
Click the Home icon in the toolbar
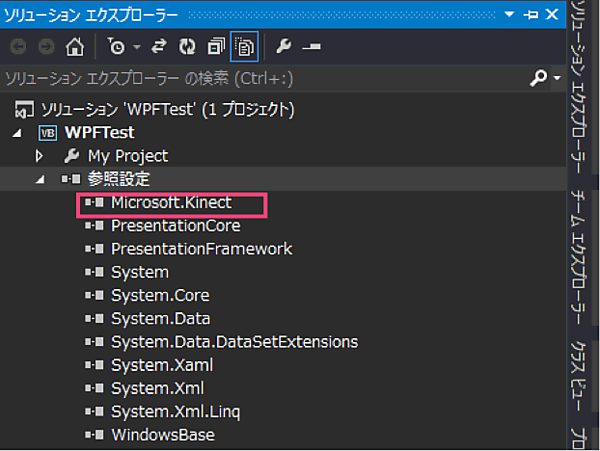coord(74,46)
